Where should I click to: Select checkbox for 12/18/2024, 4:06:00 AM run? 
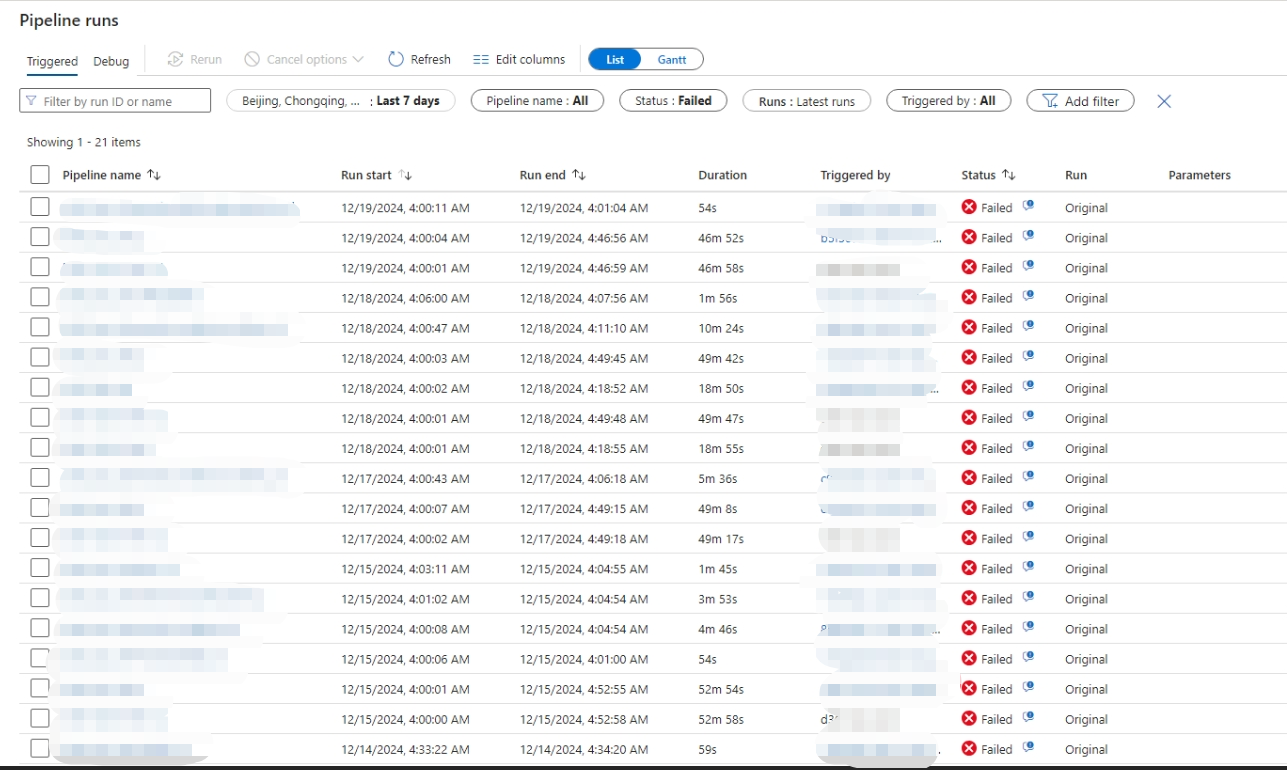[x=40, y=297]
